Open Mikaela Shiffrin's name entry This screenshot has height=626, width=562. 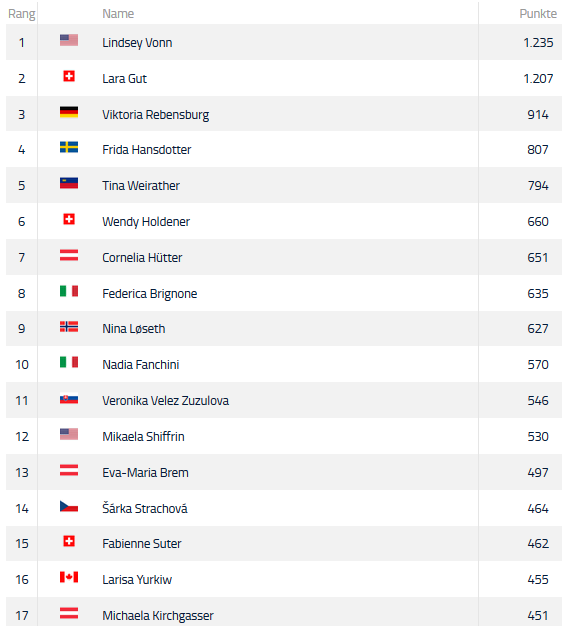tap(143, 436)
